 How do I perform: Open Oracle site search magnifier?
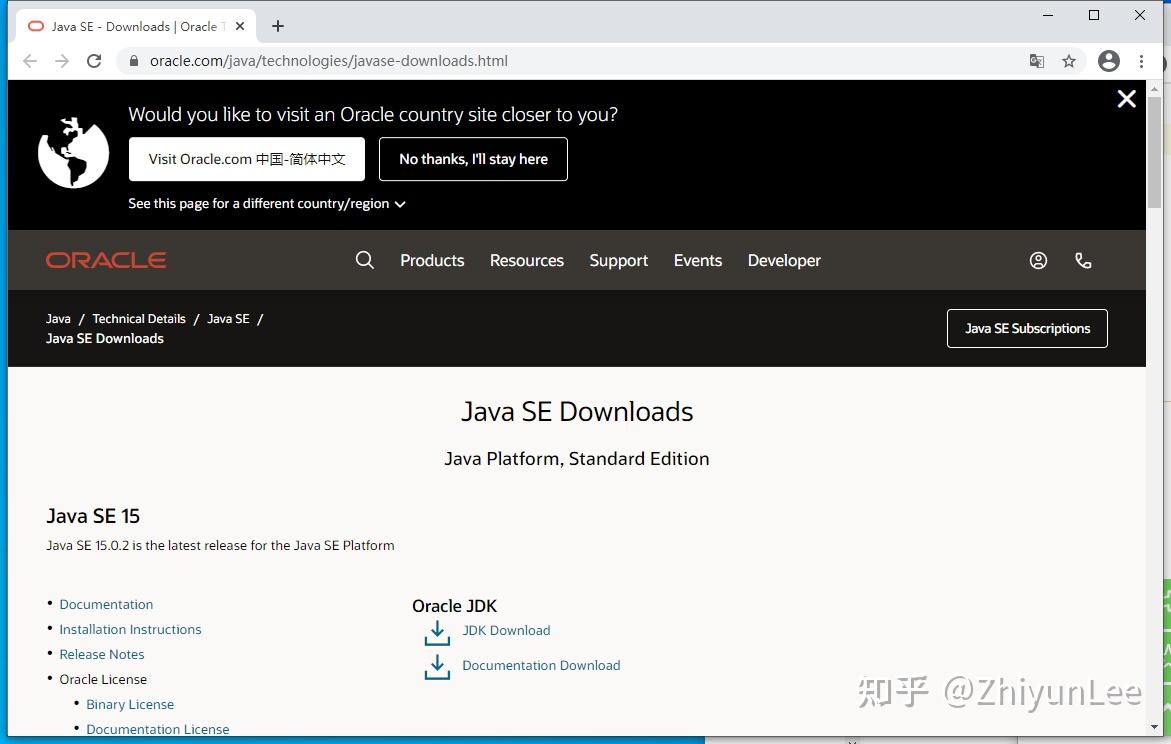pyautogui.click(x=364, y=260)
